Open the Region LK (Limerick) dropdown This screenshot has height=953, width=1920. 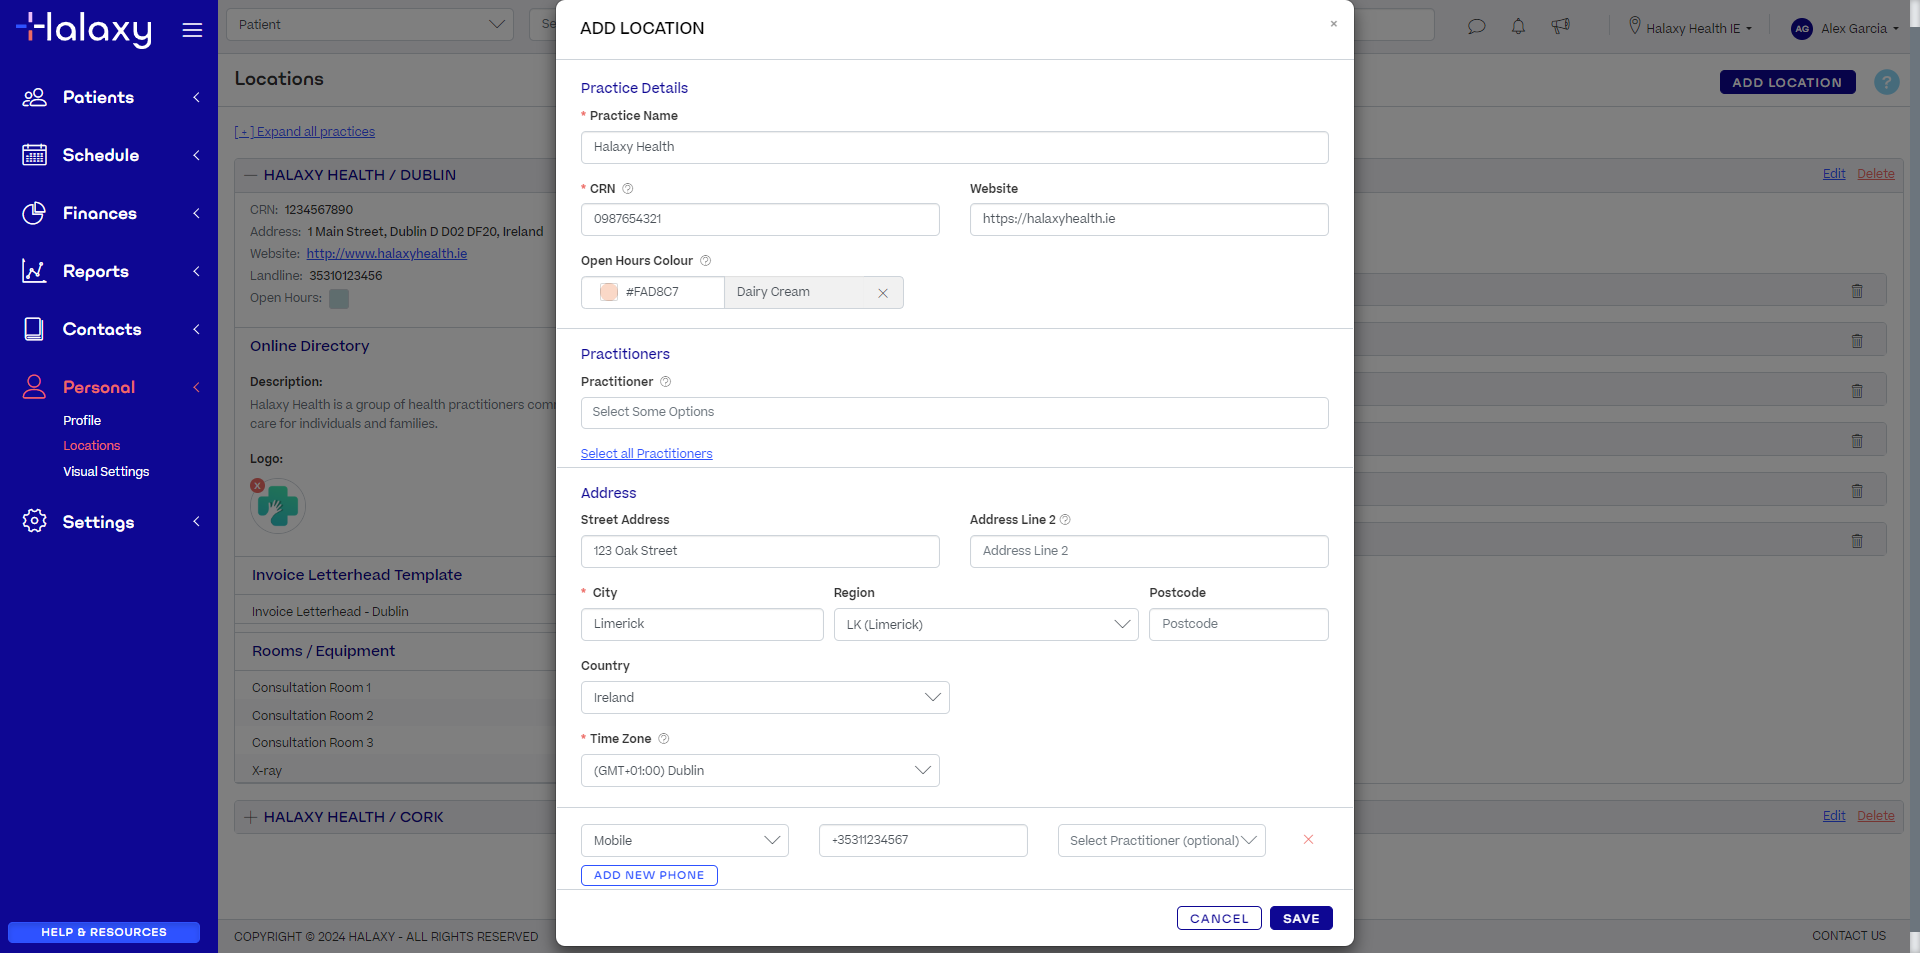(x=986, y=625)
